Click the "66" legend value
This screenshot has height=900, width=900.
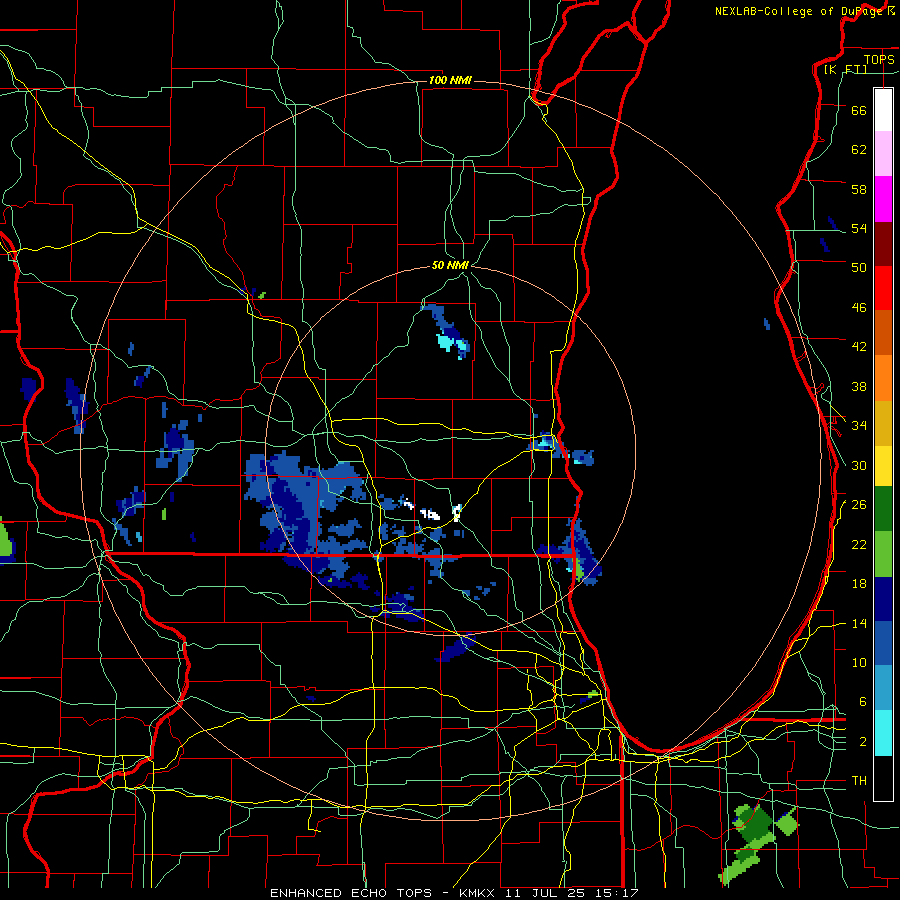pos(859,111)
